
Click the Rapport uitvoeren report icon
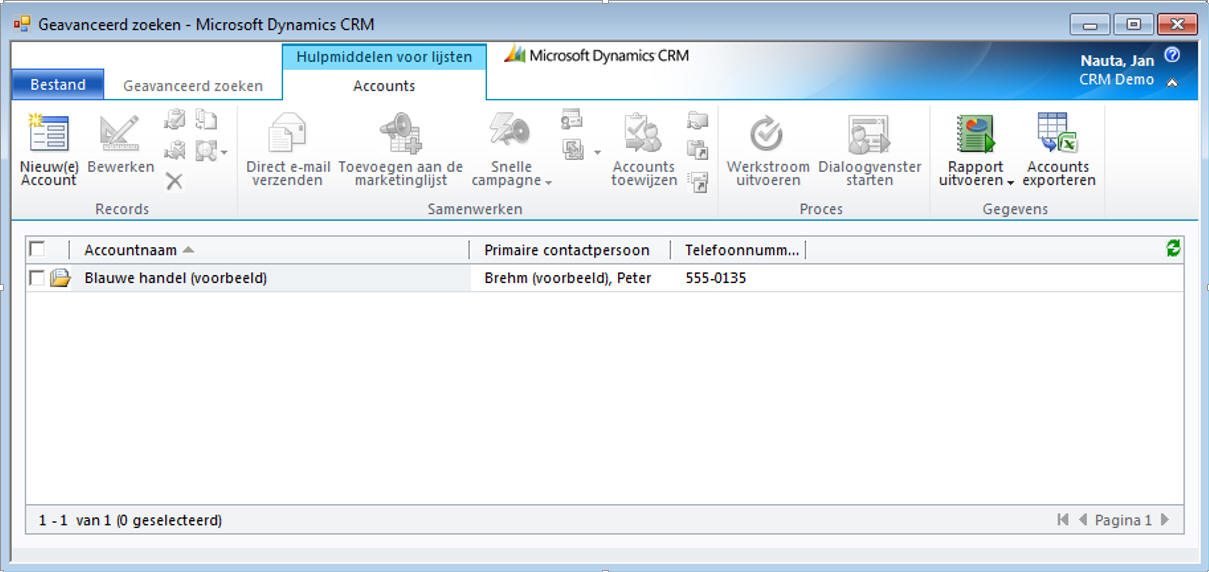pyautogui.click(x=975, y=134)
